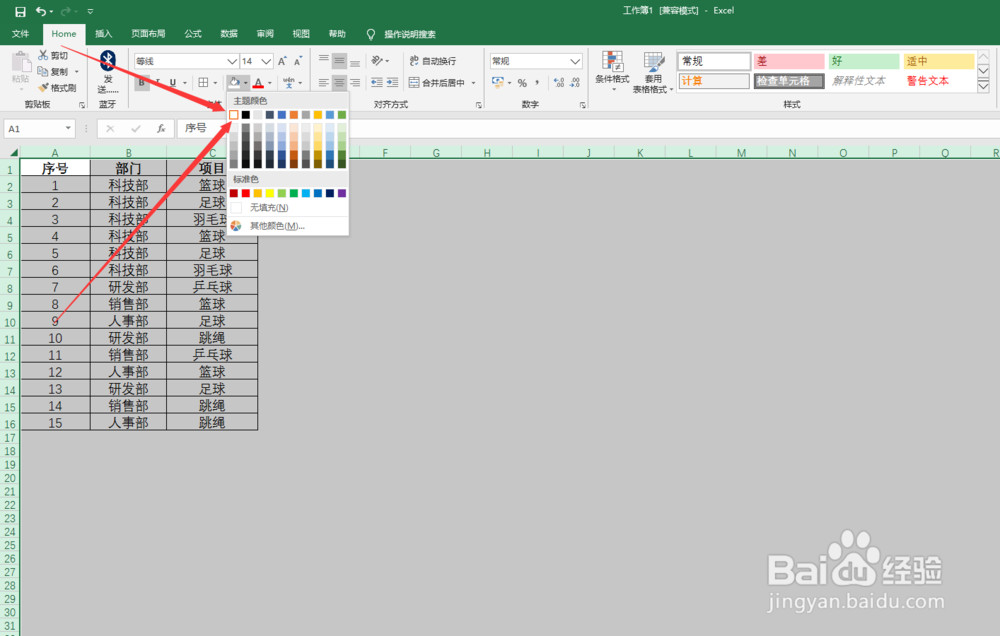Click 合并后居中 merge and center
Screen dimensions: 1000x636
pyautogui.click(x=438, y=82)
